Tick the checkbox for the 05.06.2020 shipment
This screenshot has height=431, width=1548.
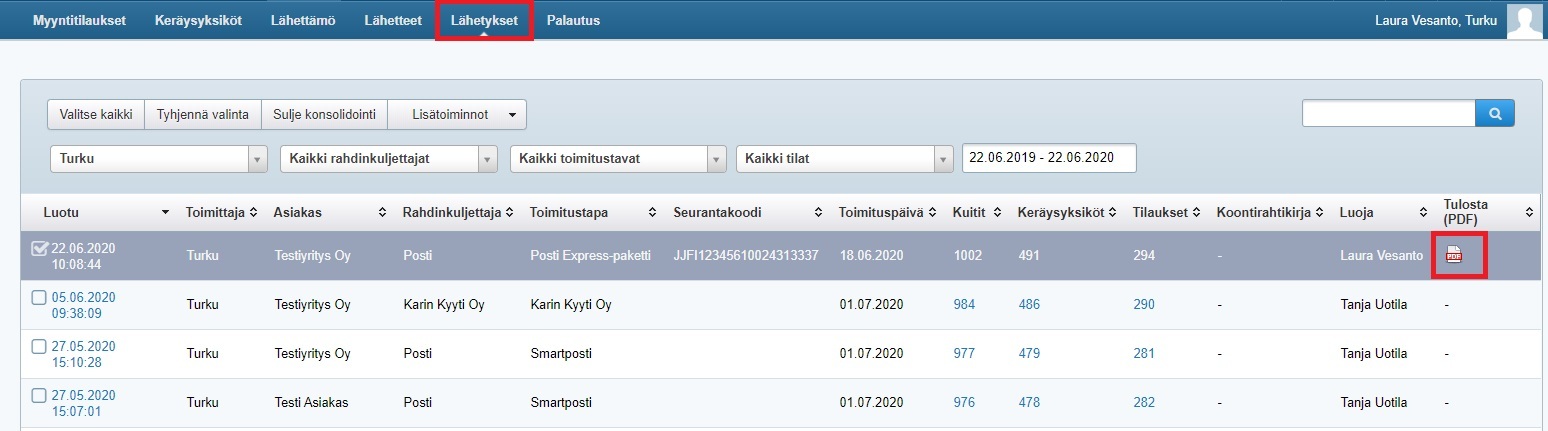coord(39,298)
